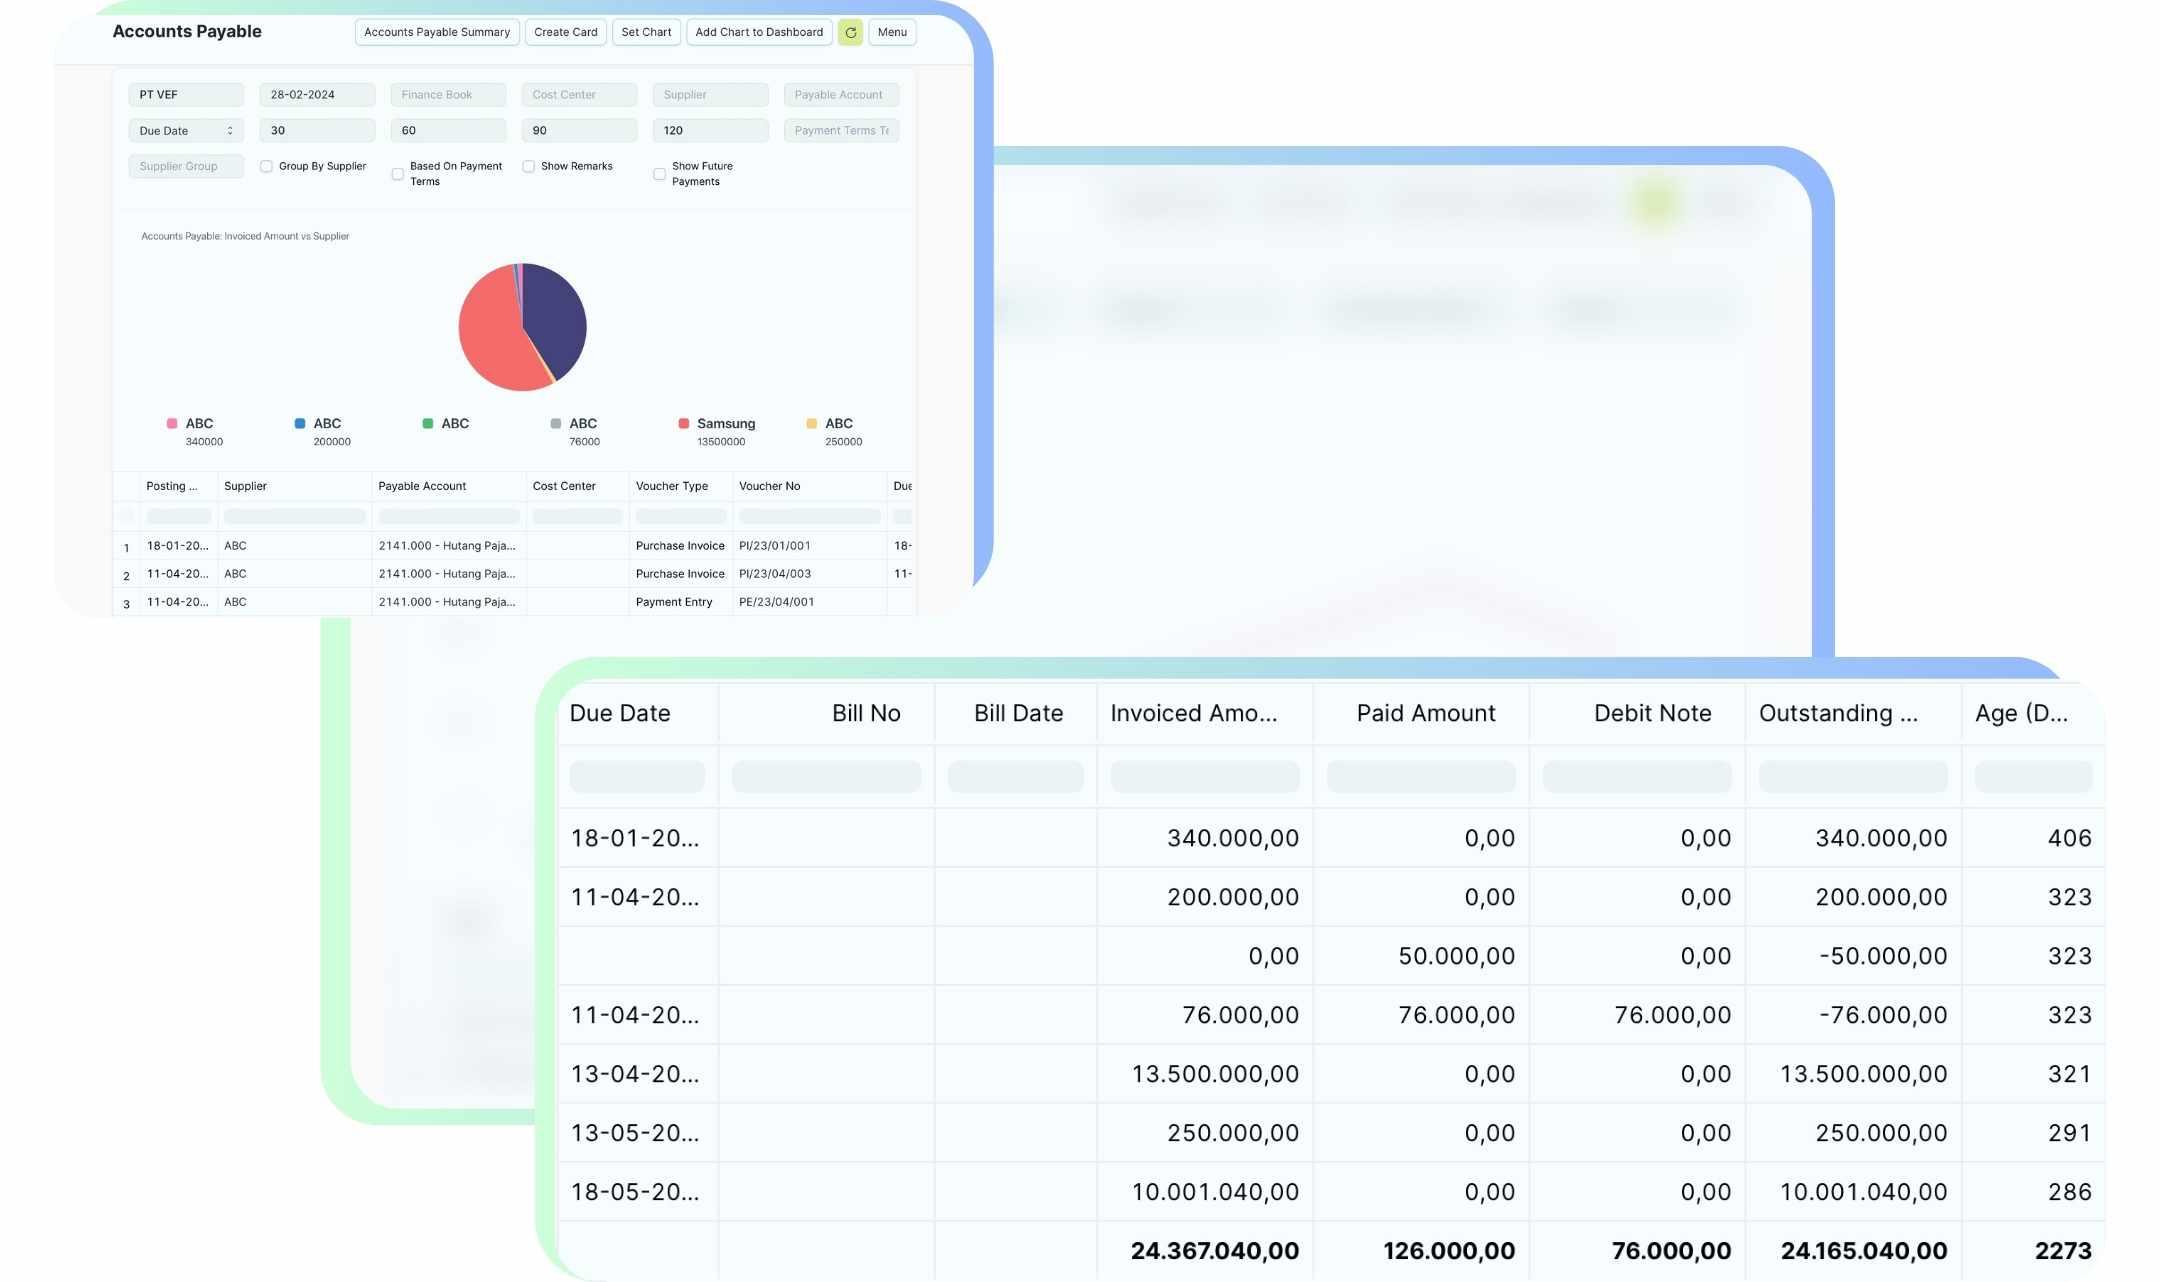Screen dimensions: 2160x1282
Task: Click the Create Card button
Action: coord(565,32)
